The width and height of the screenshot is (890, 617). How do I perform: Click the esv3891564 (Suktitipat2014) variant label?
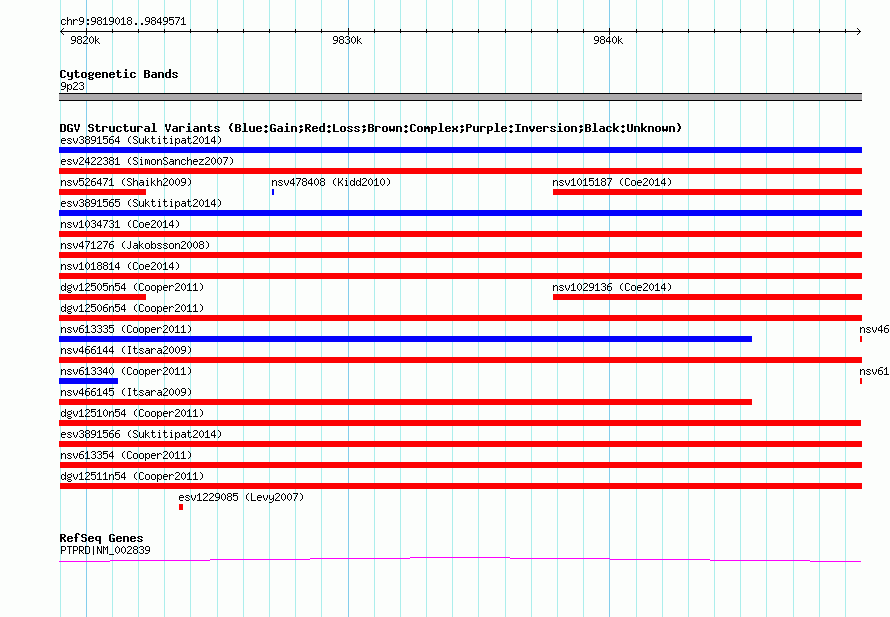(x=141, y=140)
